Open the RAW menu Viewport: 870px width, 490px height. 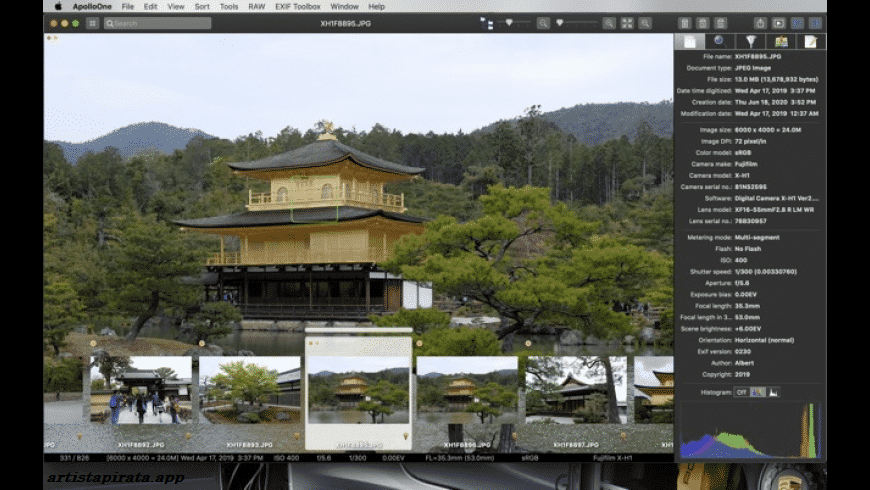257,6
